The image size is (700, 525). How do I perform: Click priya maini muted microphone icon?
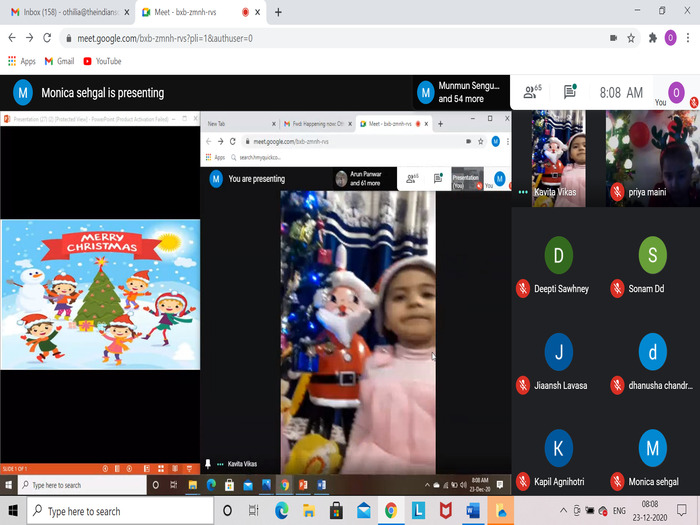tap(617, 192)
